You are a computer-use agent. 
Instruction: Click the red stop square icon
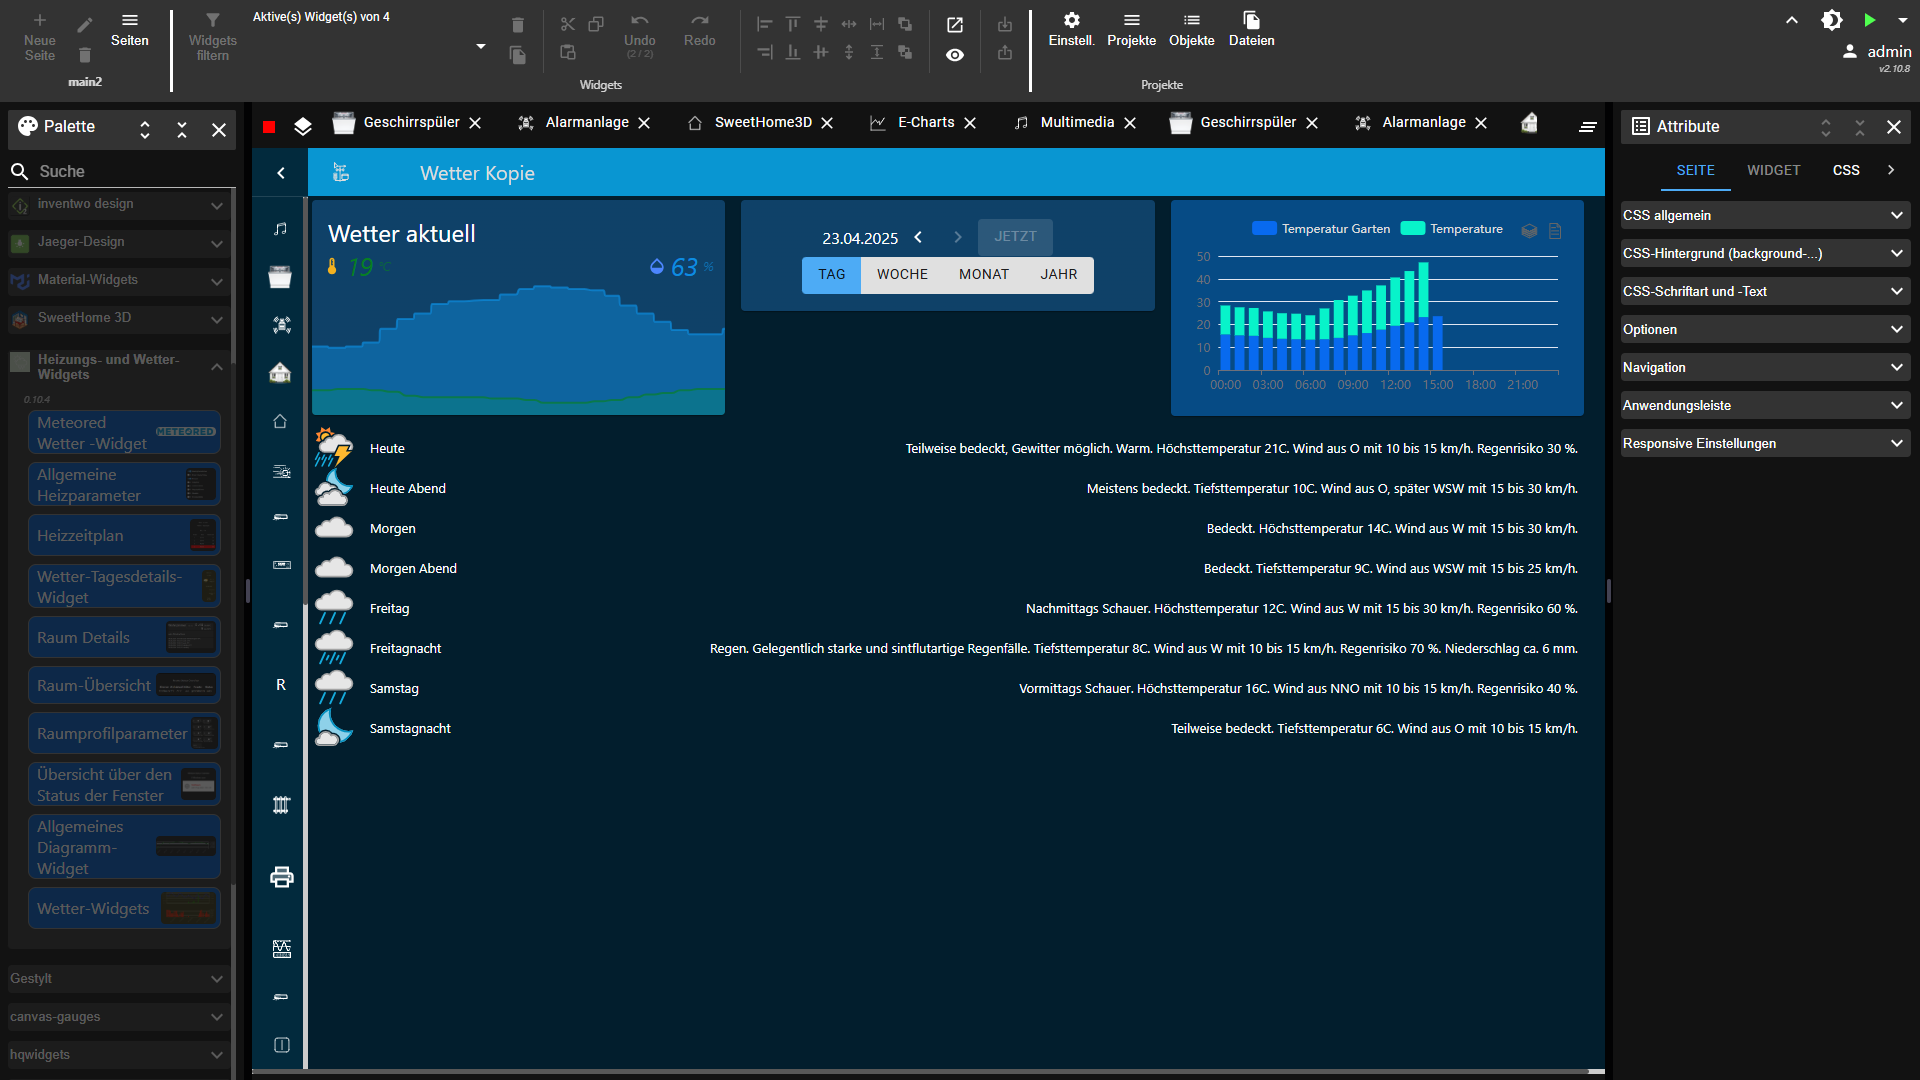click(x=269, y=127)
